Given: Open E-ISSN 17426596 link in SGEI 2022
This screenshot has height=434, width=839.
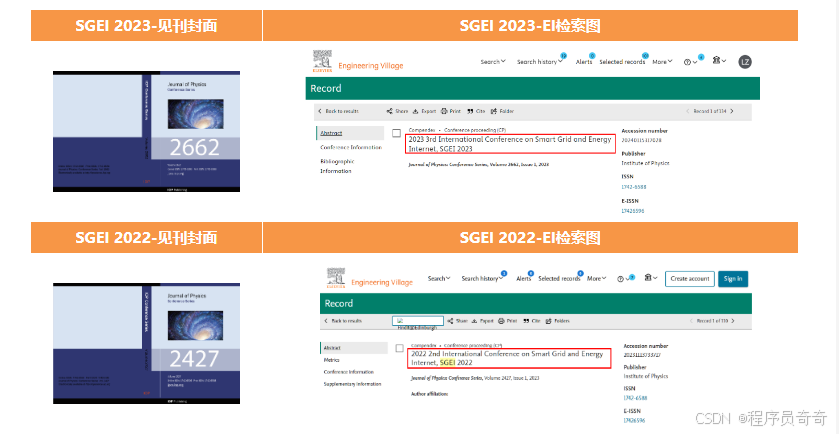Looking at the screenshot, I should [x=634, y=421].
